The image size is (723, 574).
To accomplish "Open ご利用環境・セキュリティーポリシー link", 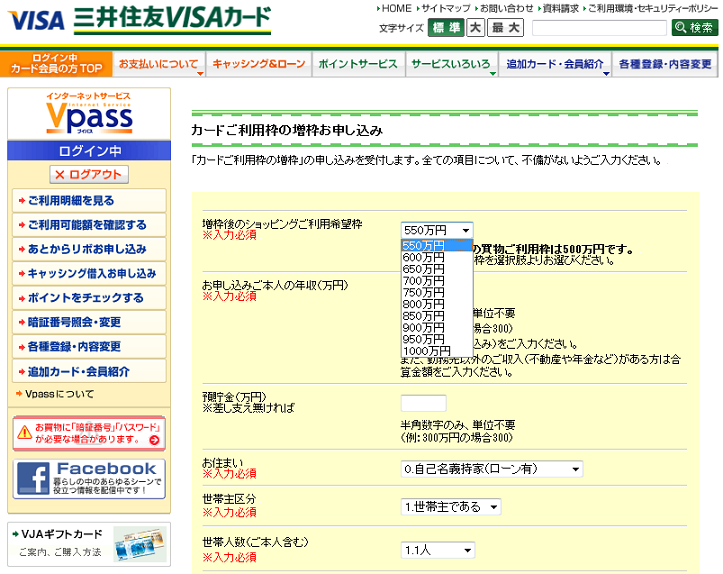I will (652, 8).
